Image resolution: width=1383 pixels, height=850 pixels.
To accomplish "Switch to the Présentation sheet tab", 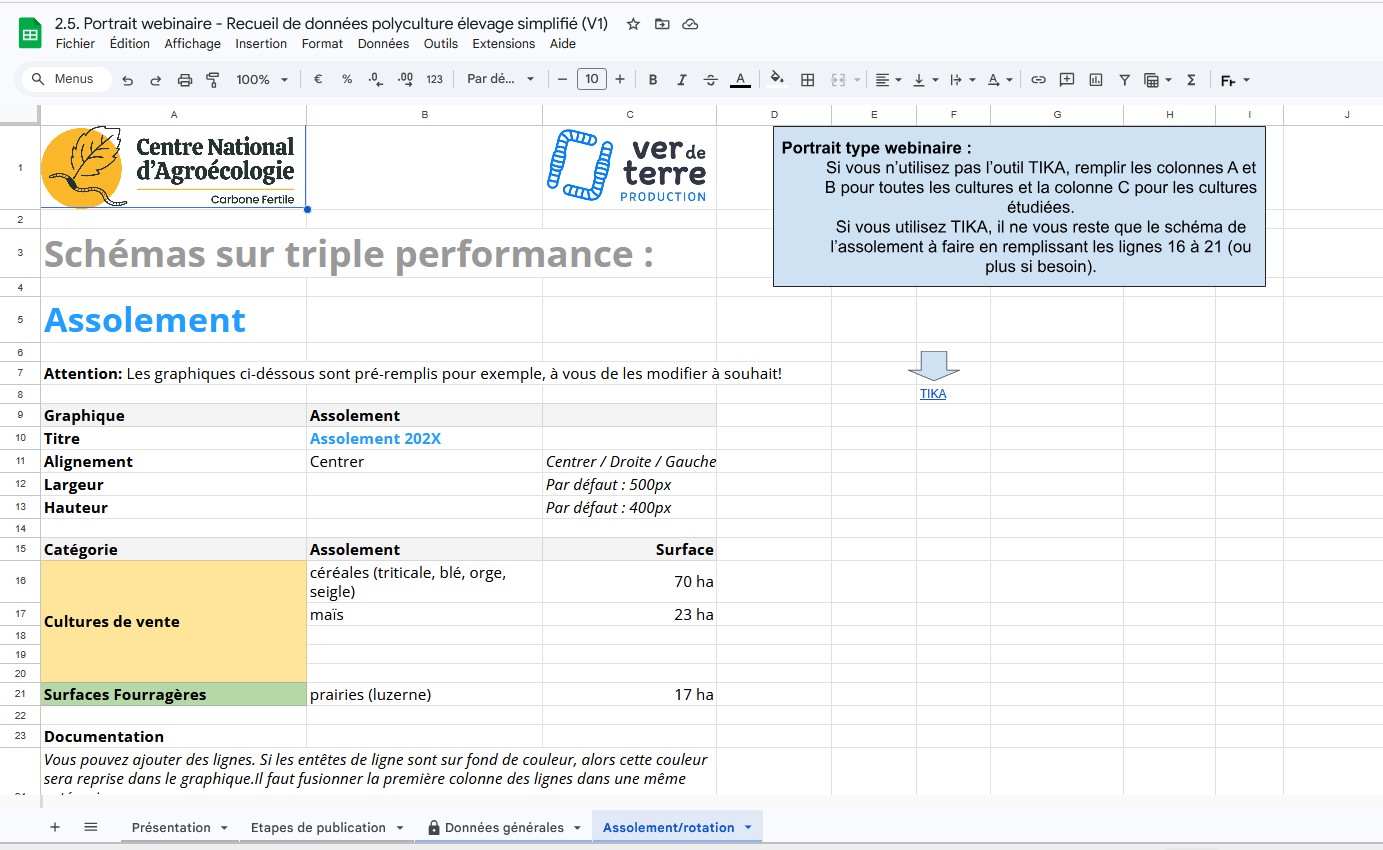I will [x=171, y=828].
